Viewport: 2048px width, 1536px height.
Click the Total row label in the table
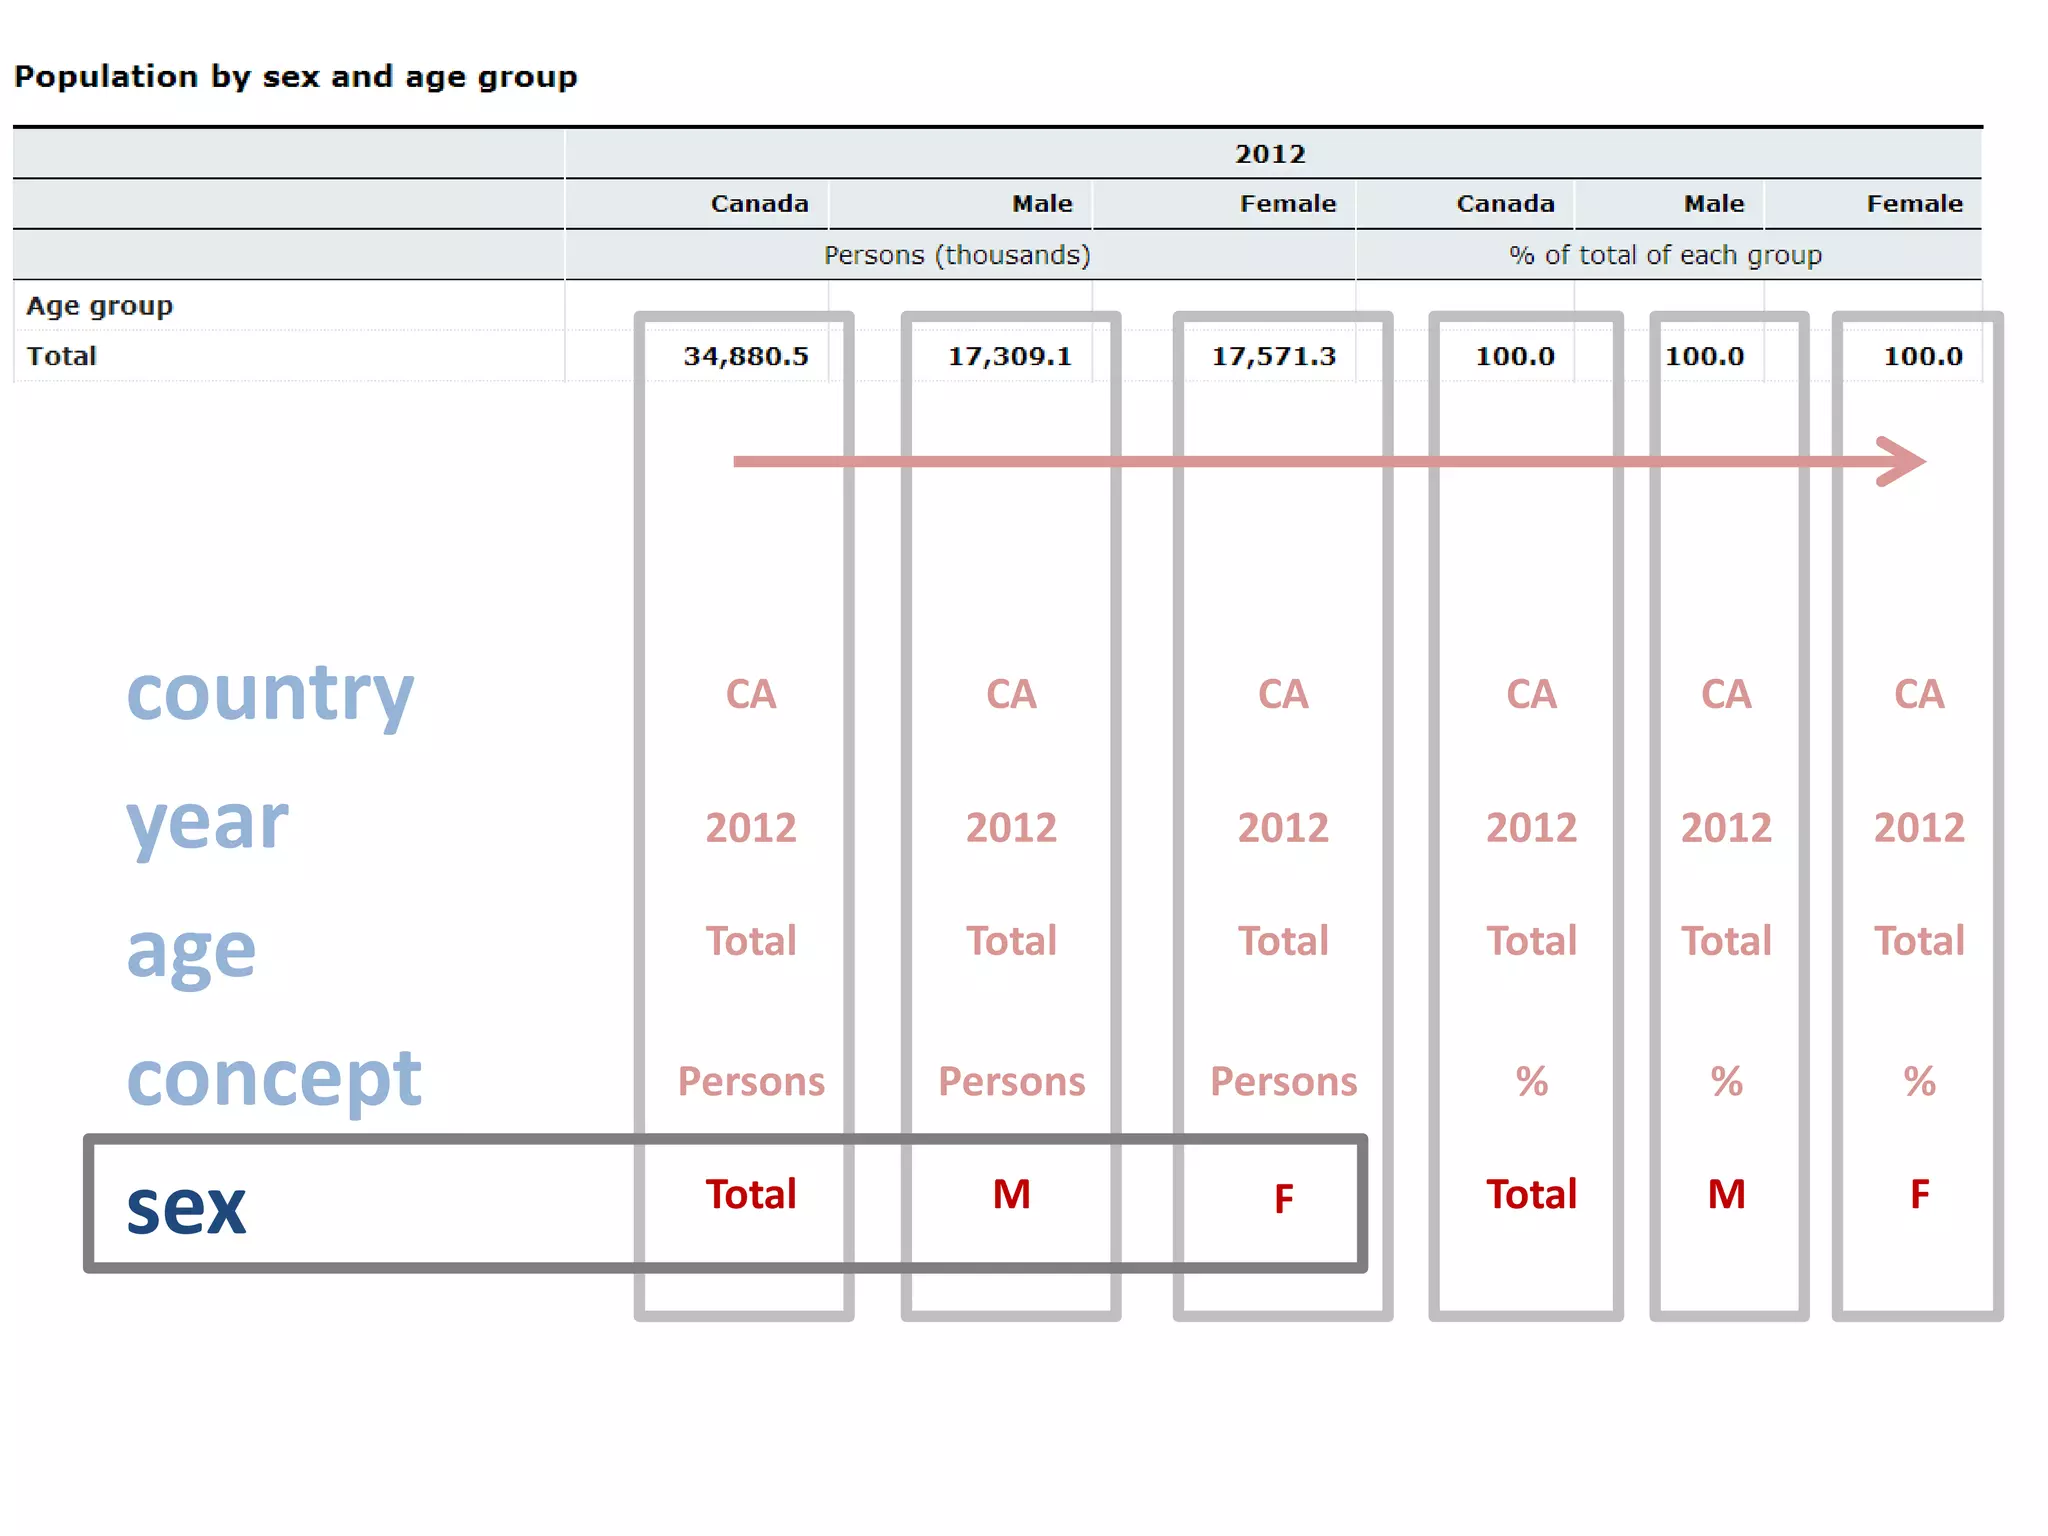click(62, 356)
